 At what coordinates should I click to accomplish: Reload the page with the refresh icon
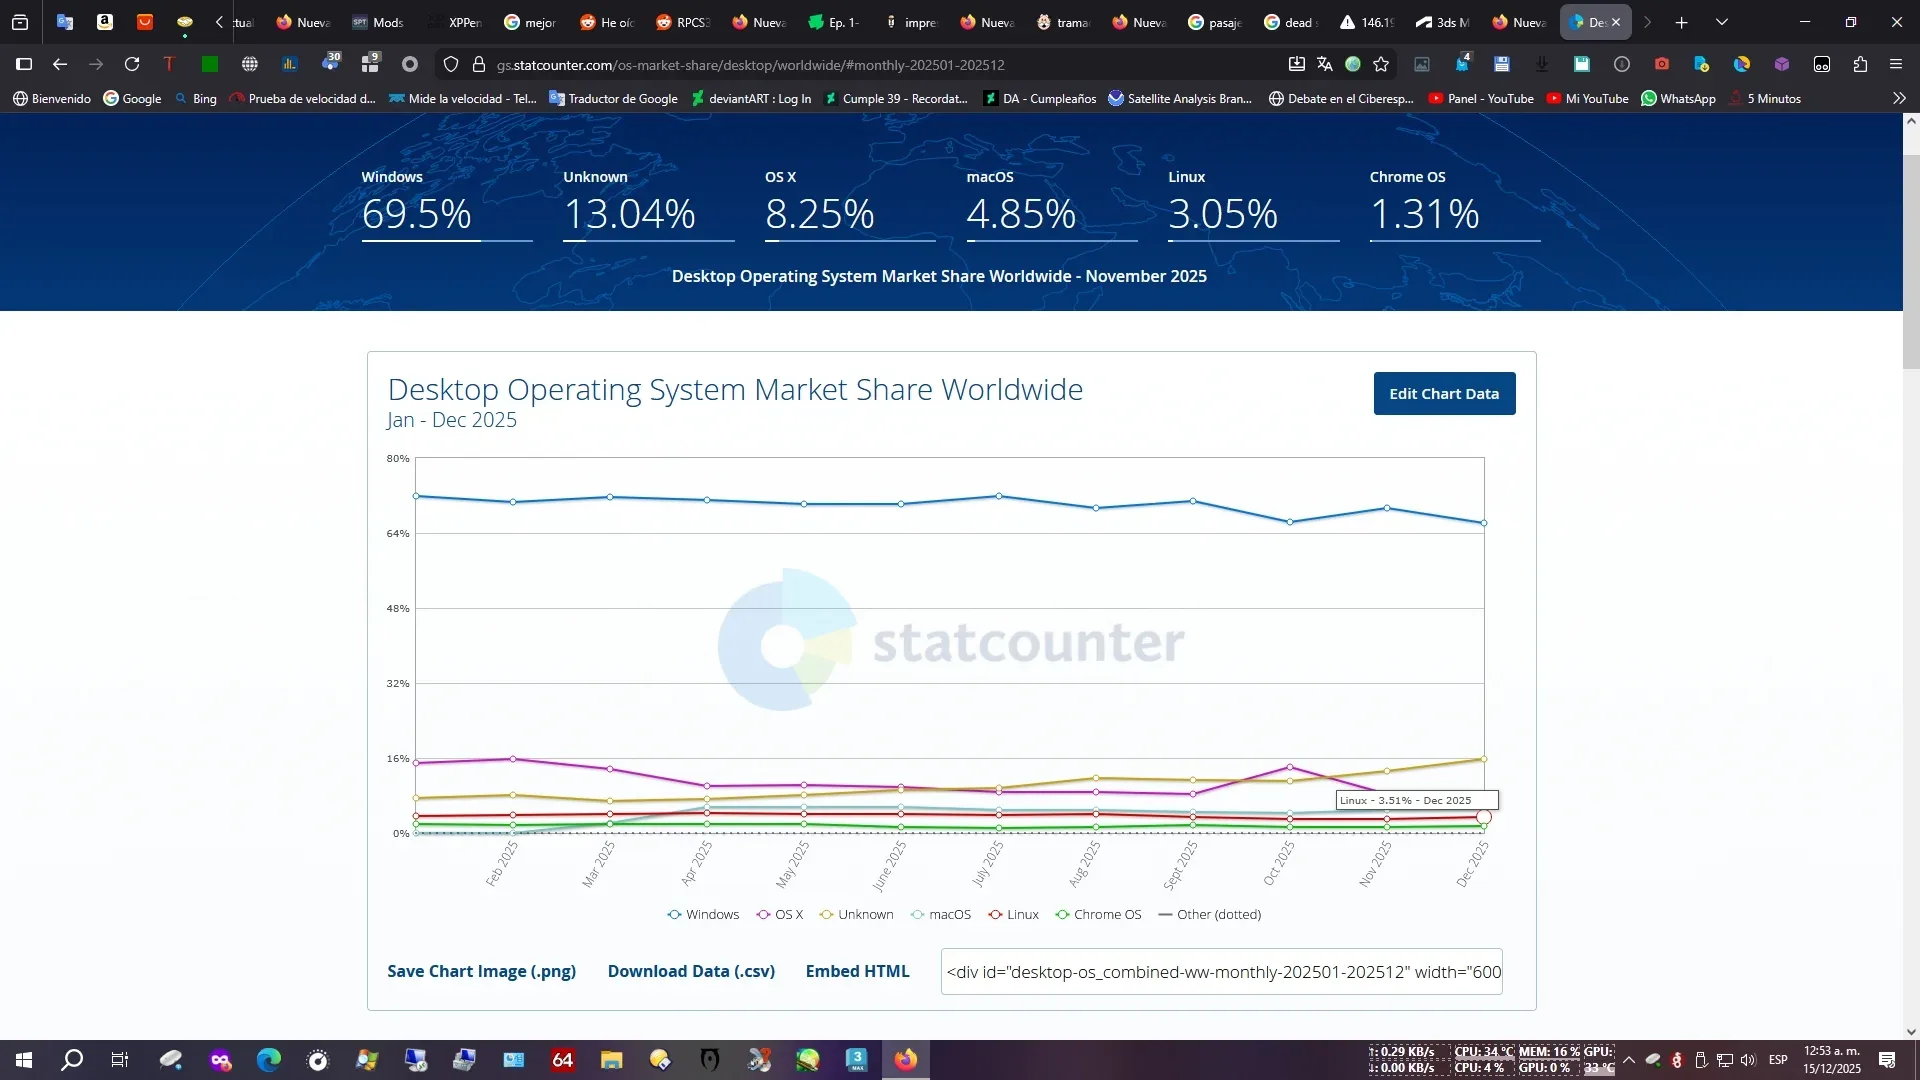(132, 64)
